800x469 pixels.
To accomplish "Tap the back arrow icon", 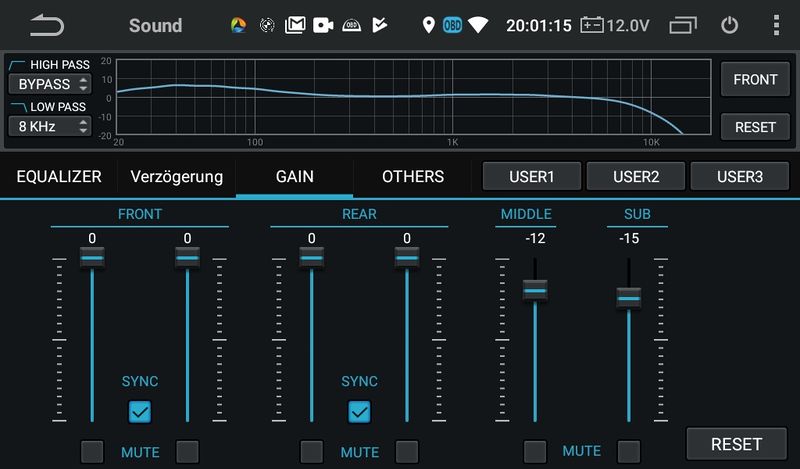I will coord(46,25).
